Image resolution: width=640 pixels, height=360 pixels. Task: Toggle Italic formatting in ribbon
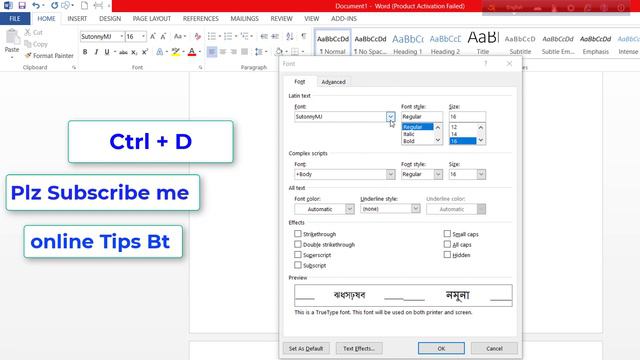[96, 52]
